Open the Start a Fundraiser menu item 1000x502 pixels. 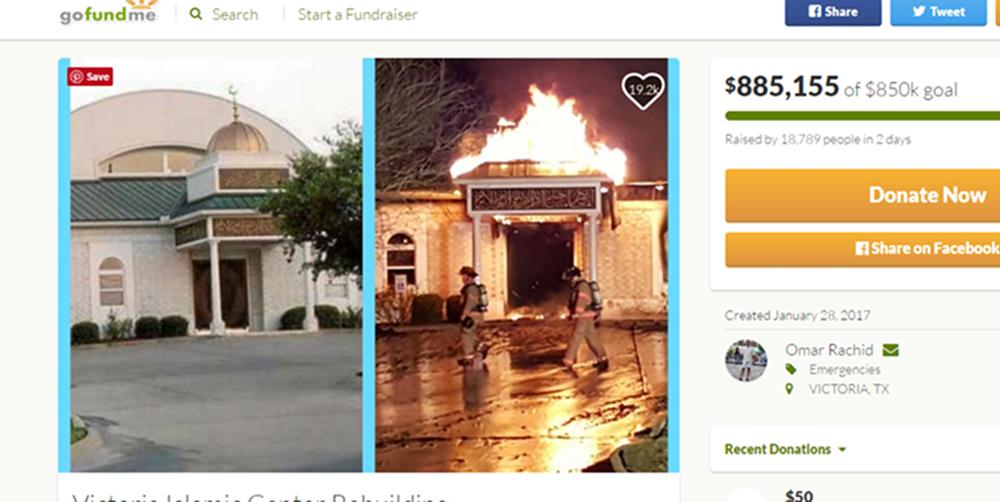pyautogui.click(x=357, y=14)
